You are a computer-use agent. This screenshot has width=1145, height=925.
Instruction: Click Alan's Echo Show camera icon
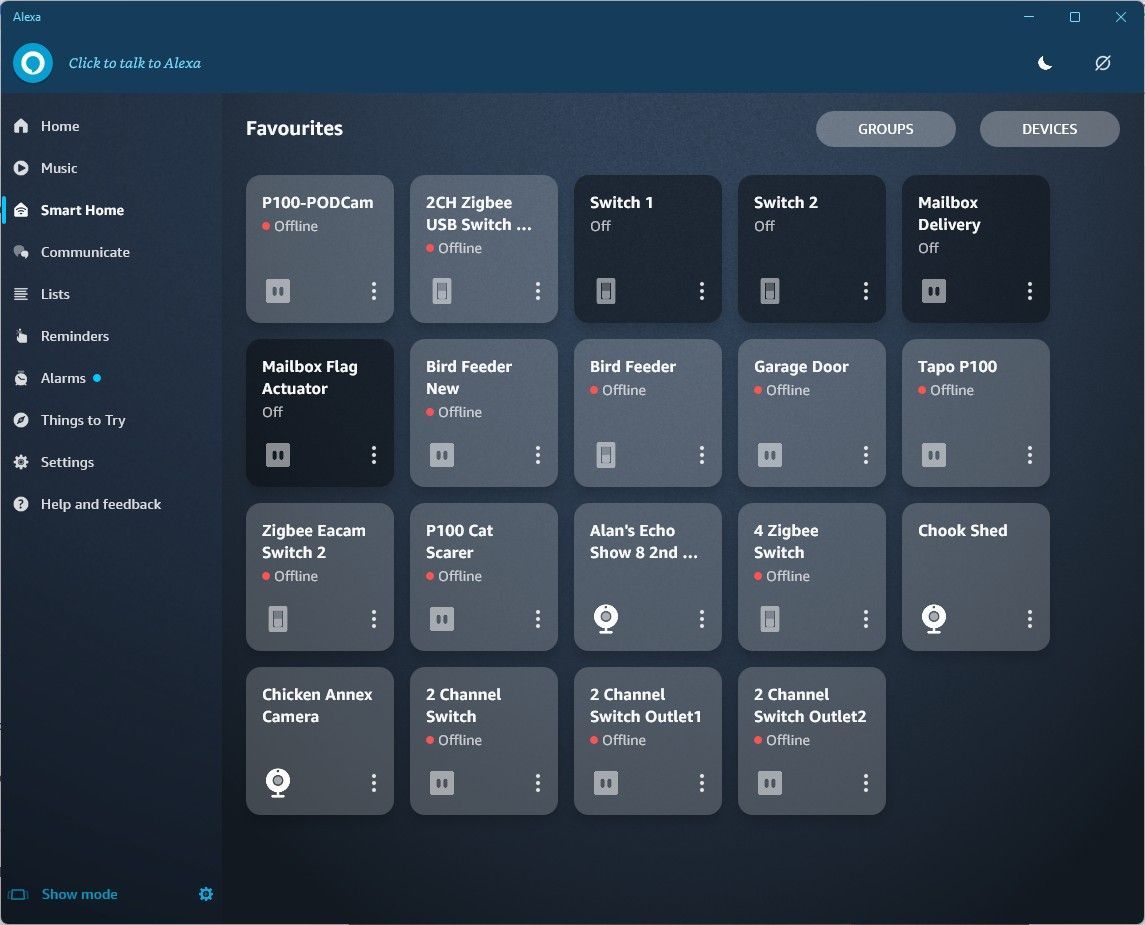point(606,619)
